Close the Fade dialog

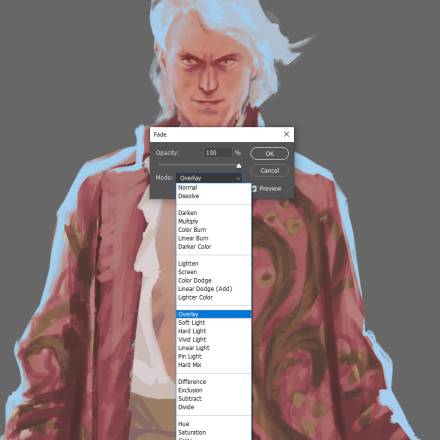(x=286, y=134)
